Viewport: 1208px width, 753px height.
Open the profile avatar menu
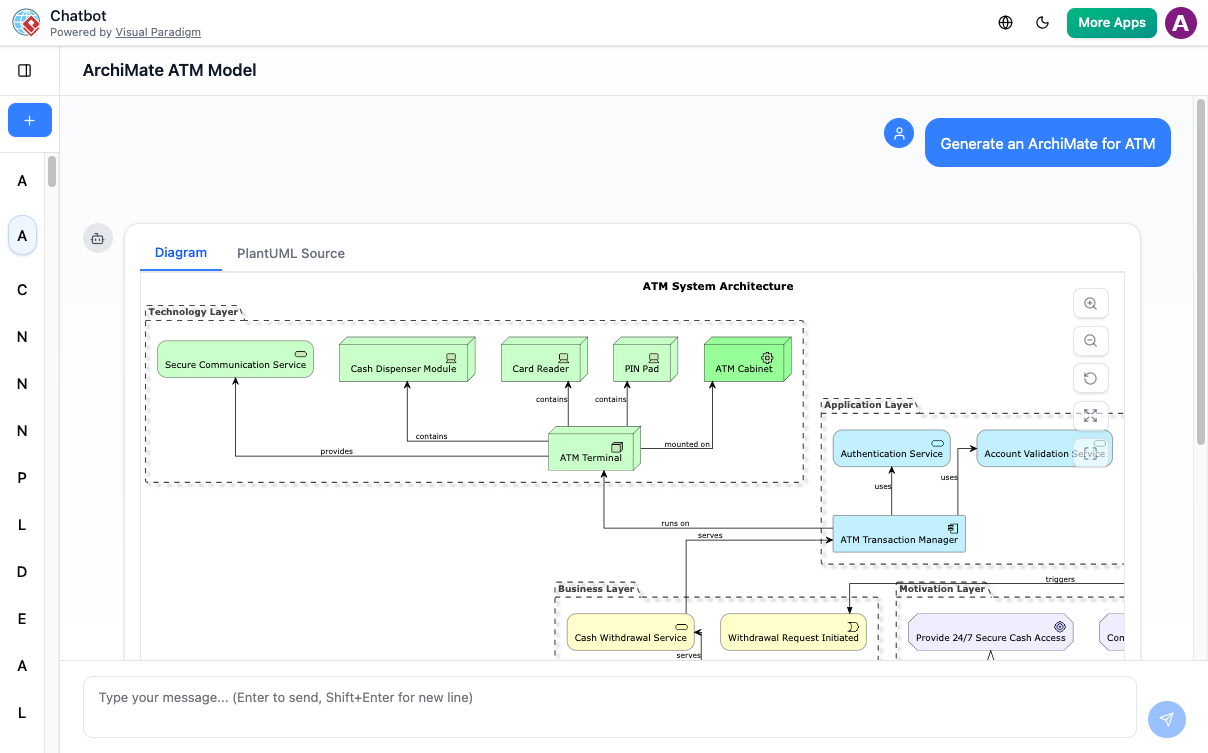[x=1180, y=22]
